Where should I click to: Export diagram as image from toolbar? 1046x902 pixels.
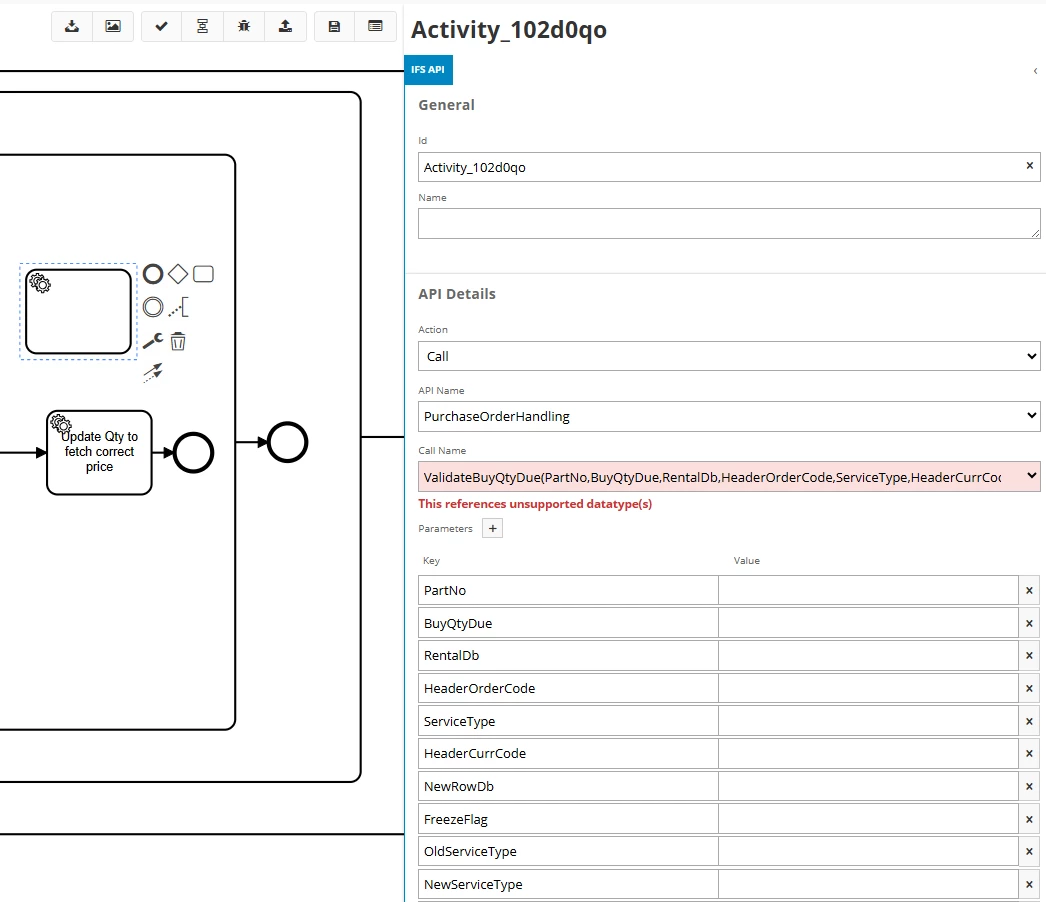pos(113,27)
